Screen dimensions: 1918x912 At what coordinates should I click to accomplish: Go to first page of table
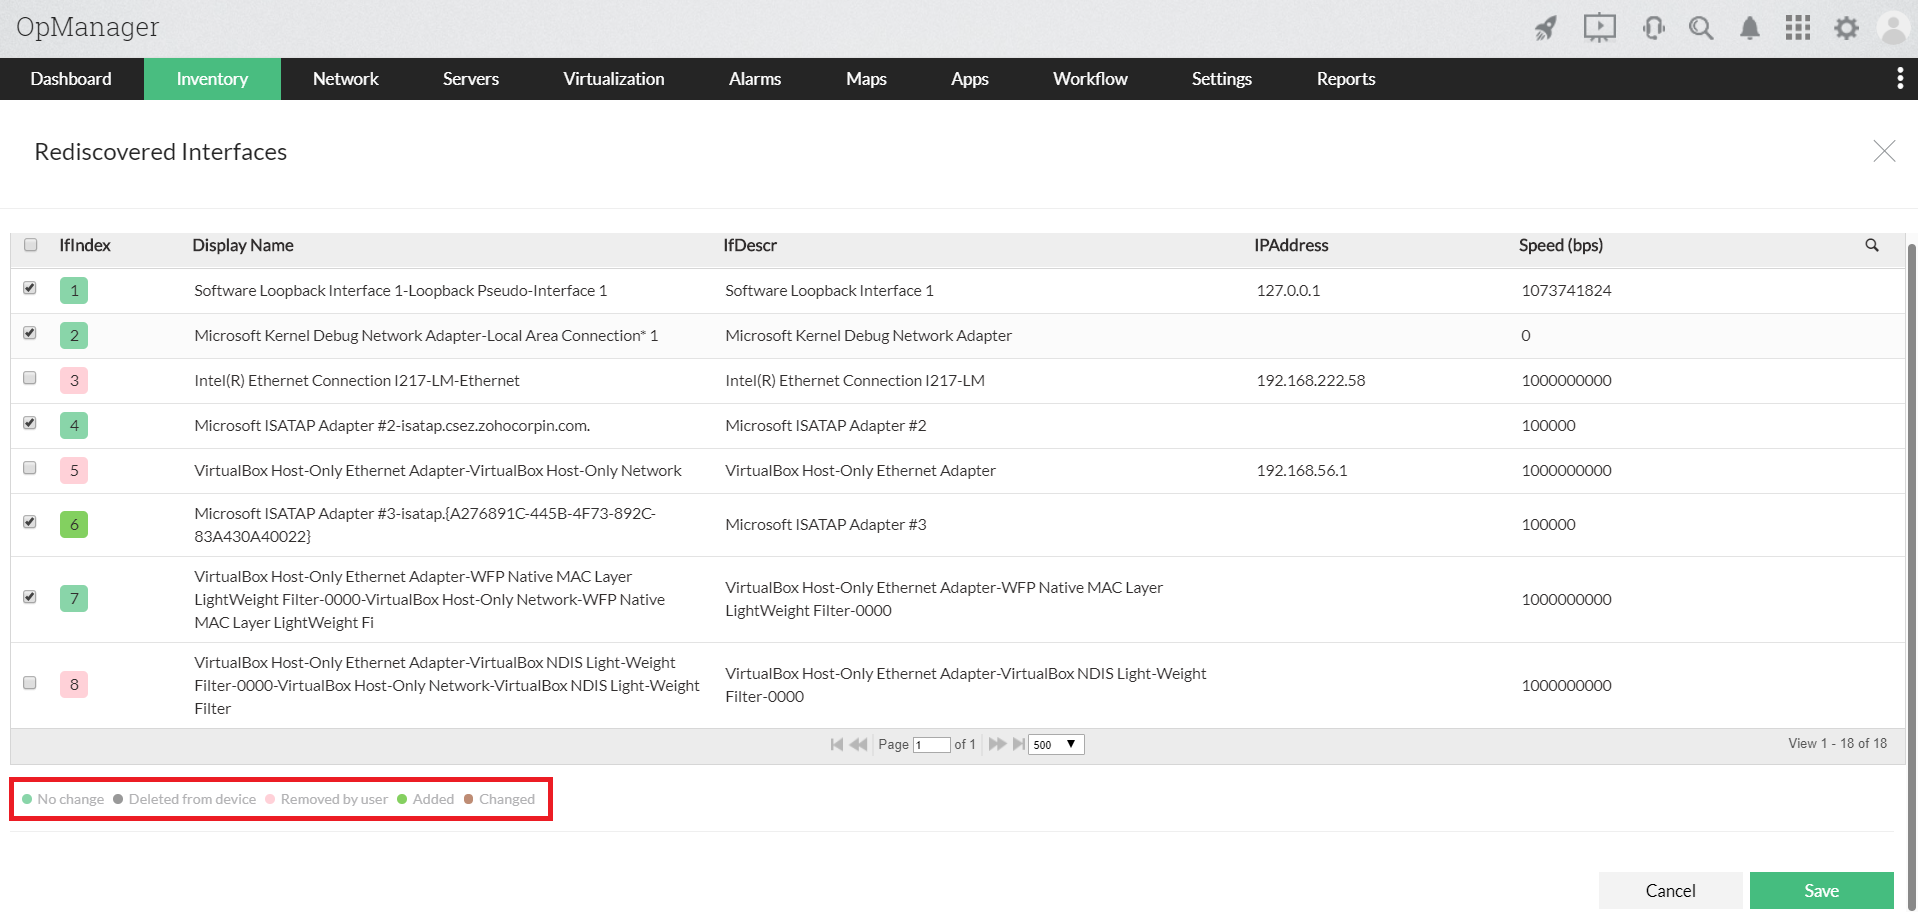tap(837, 744)
